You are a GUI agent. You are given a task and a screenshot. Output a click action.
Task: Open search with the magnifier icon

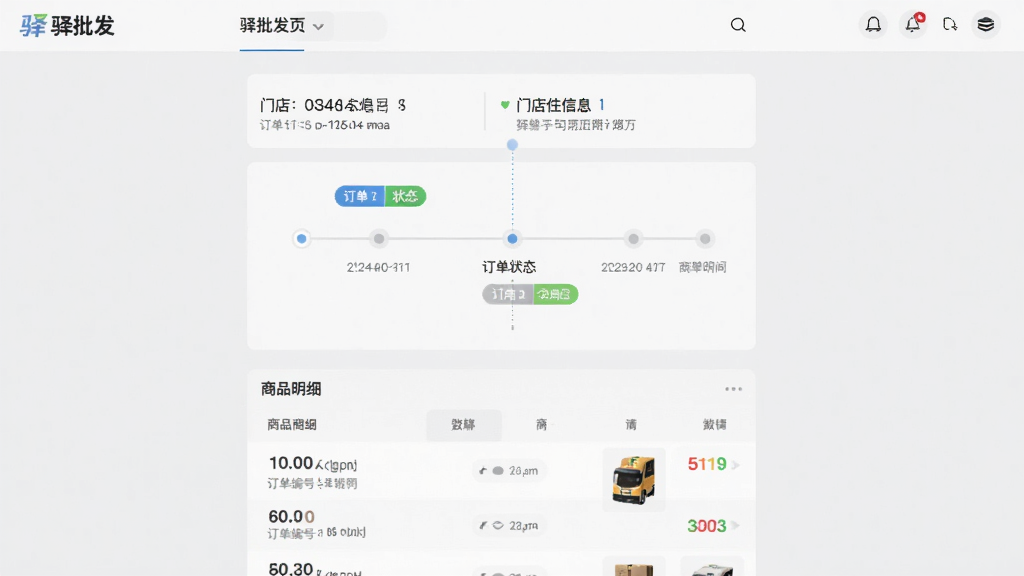tap(738, 25)
